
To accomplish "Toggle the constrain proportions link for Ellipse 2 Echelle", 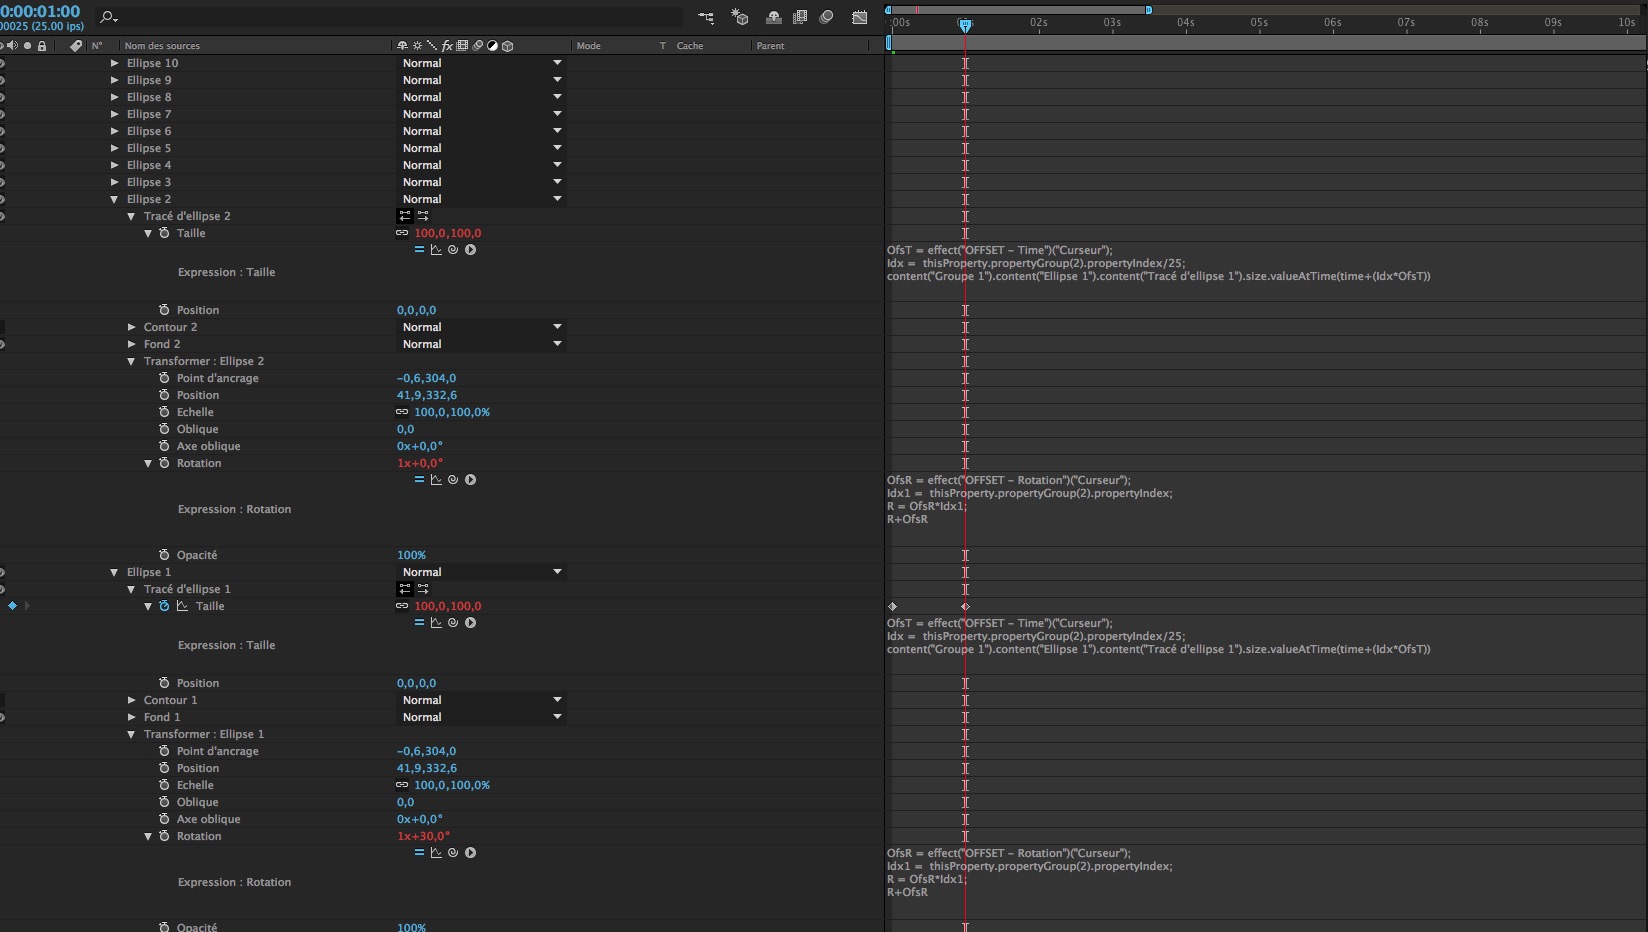I will click(402, 412).
